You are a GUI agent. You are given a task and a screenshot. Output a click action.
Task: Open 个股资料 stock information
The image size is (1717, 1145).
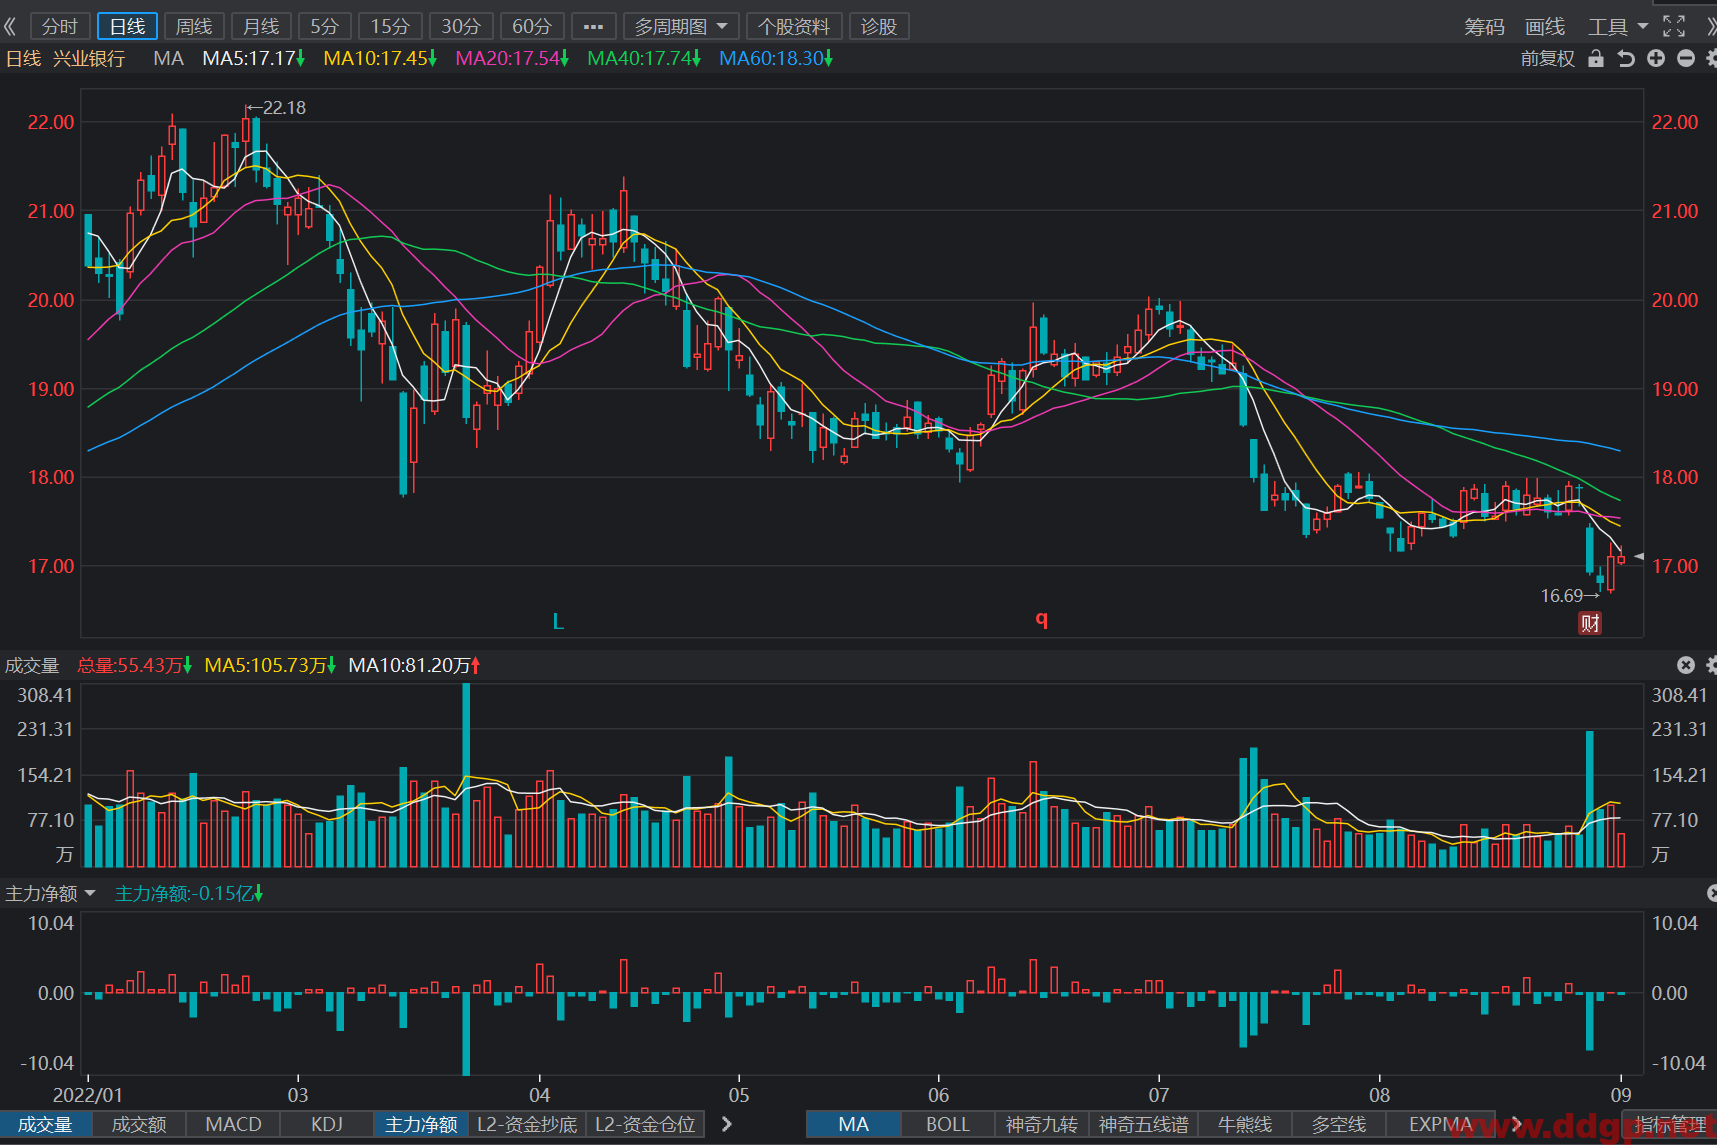(x=794, y=26)
